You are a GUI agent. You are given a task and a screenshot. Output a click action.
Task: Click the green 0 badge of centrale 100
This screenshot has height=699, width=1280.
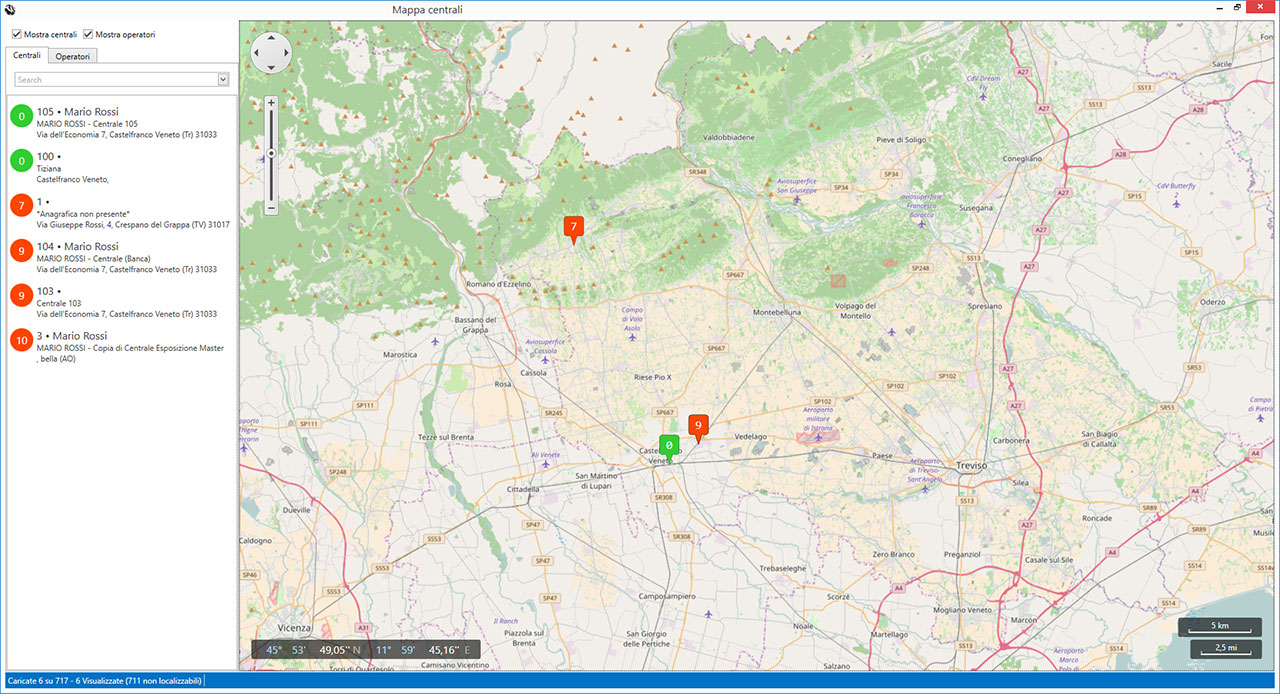pyautogui.click(x=21, y=161)
